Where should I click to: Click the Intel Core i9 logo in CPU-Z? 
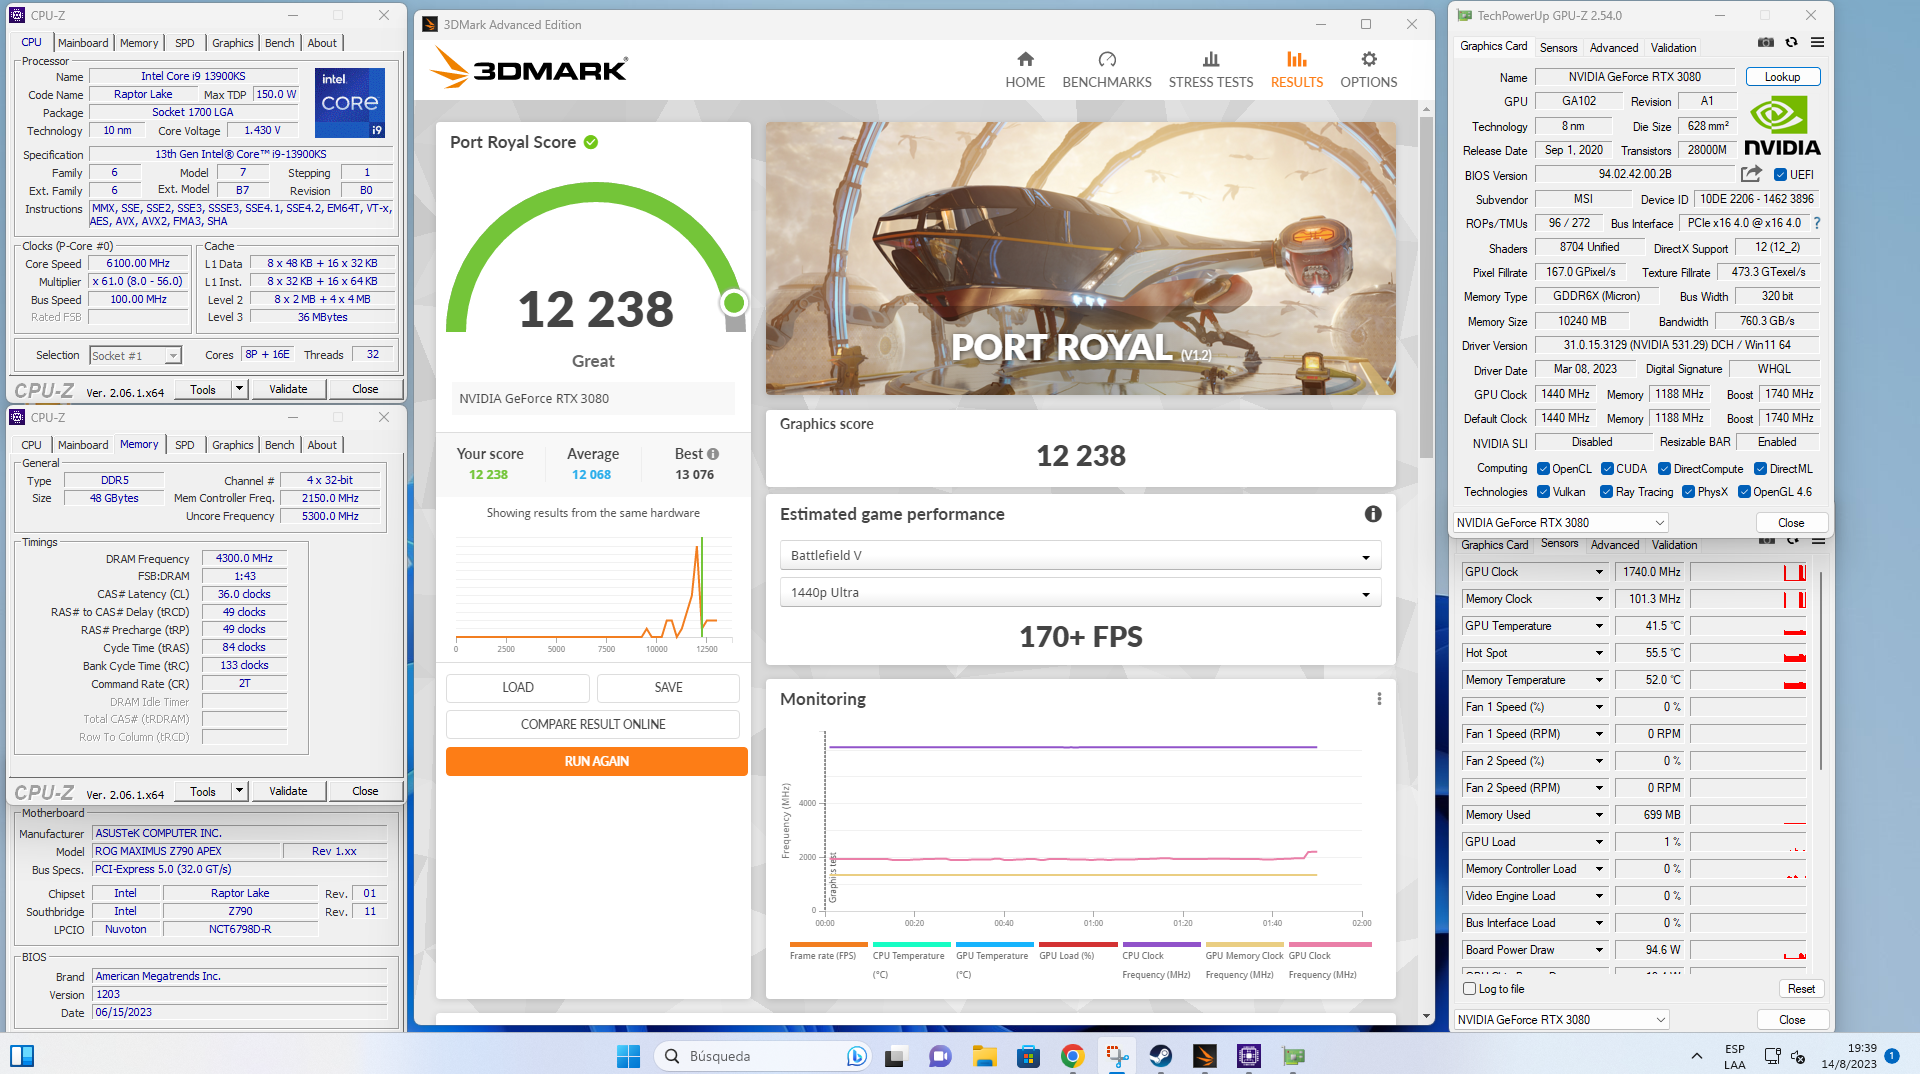click(350, 103)
